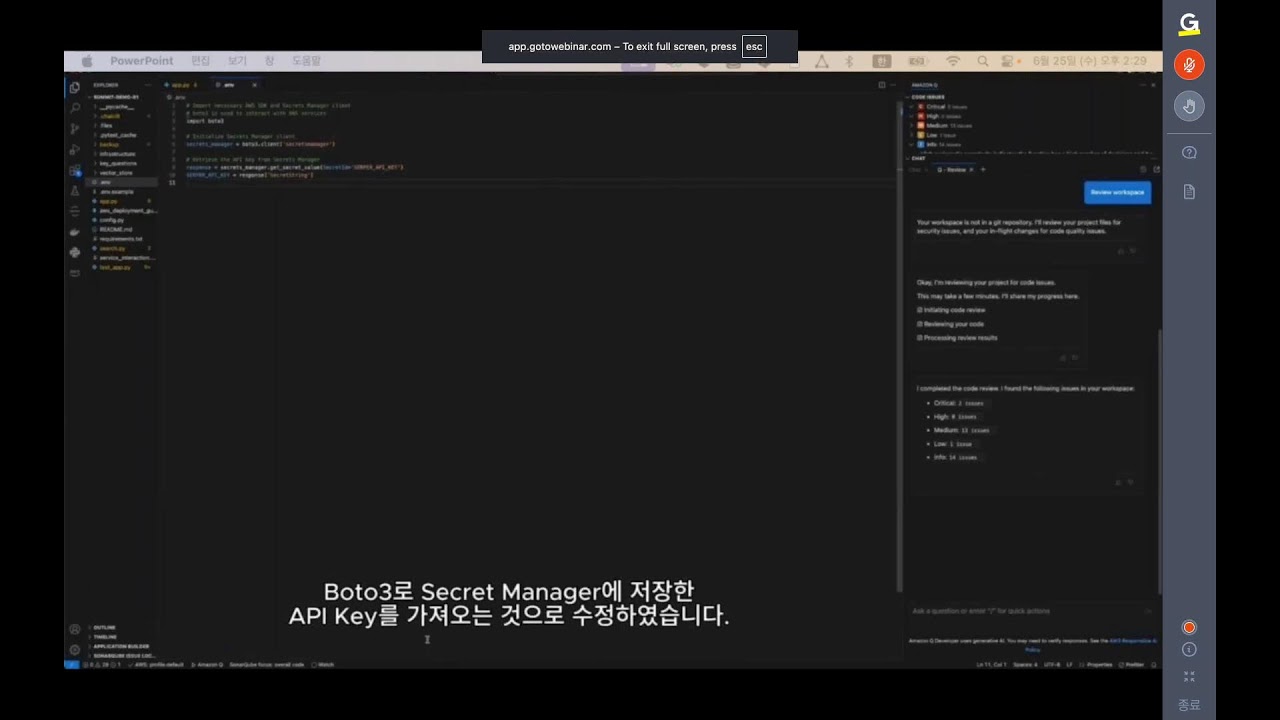Close the .env editor tab

click(254, 85)
